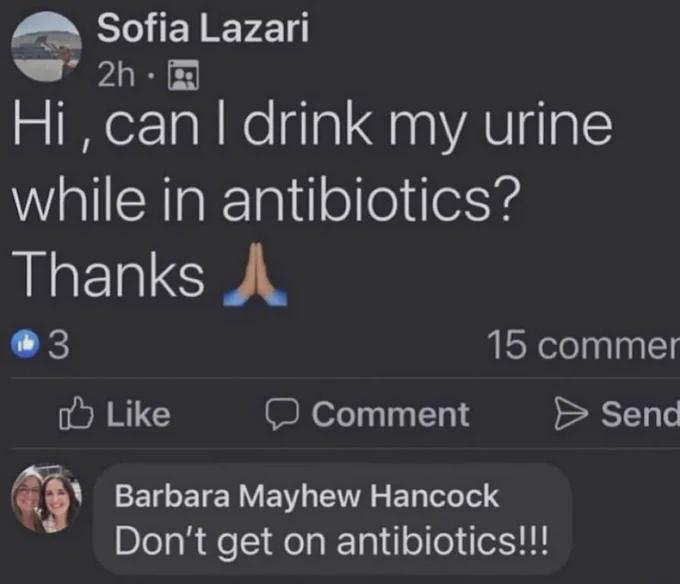Viewport: 680px width, 584px height.
Task: Click the paper plane Send icon
Action: (x=572, y=414)
